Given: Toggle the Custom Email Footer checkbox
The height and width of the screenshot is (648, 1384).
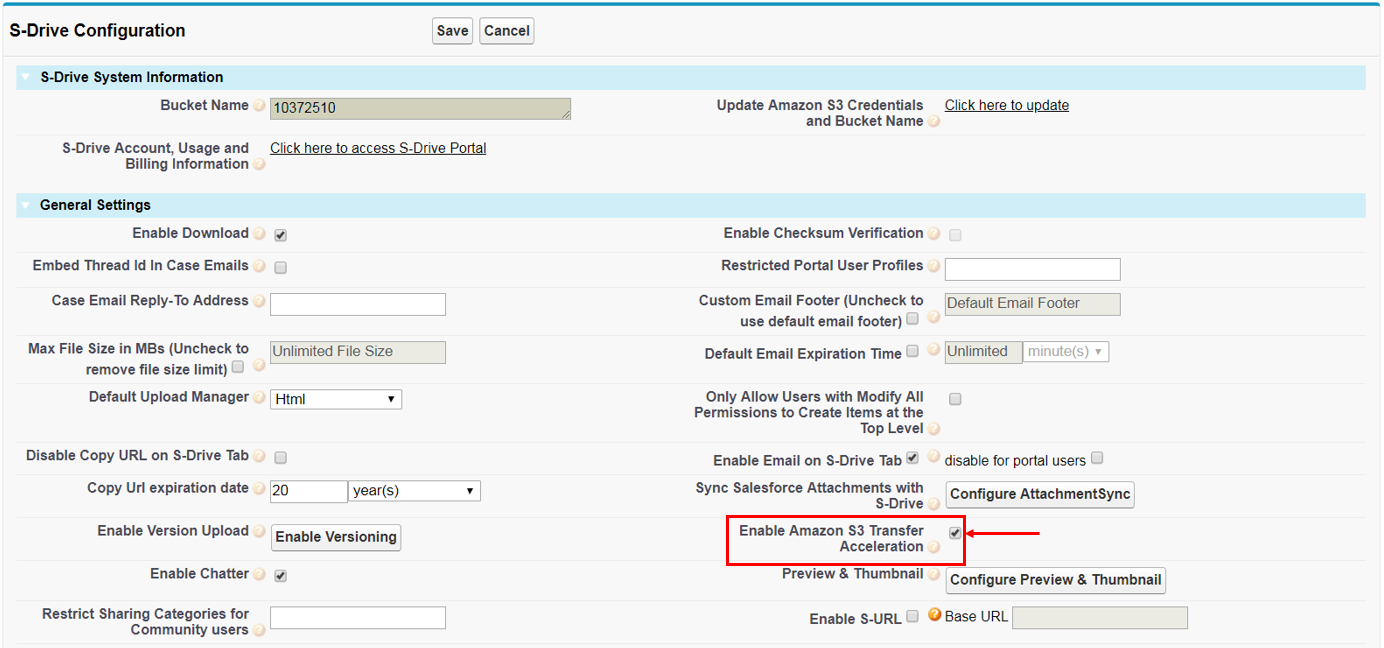Looking at the screenshot, I should (x=912, y=319).
